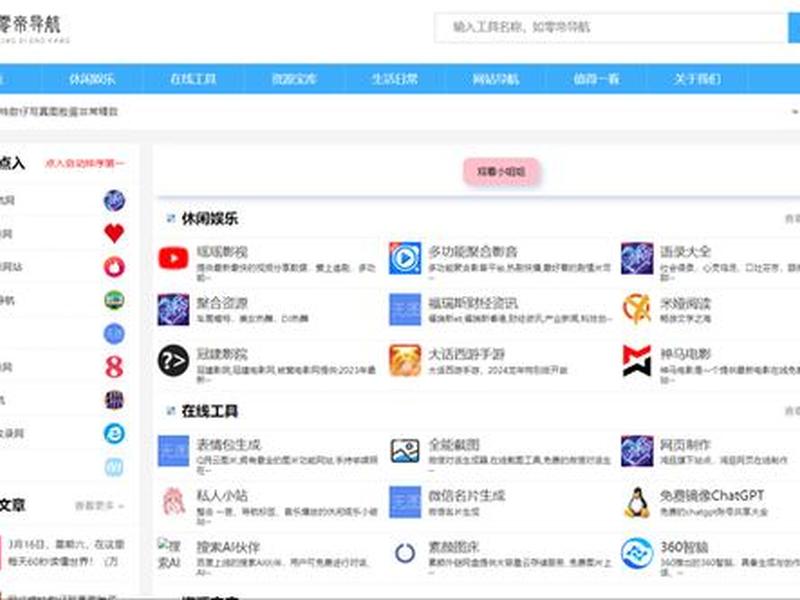Viewport: 800px width, 600px height.
Task: Select the blue icon beside 表情包生成
Action: click(173, 451)
